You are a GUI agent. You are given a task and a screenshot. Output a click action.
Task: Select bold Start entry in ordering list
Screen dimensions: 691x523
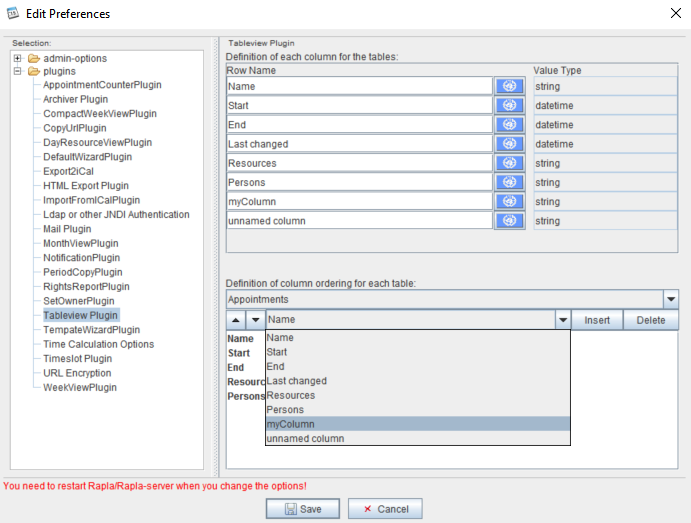(239, 353)
